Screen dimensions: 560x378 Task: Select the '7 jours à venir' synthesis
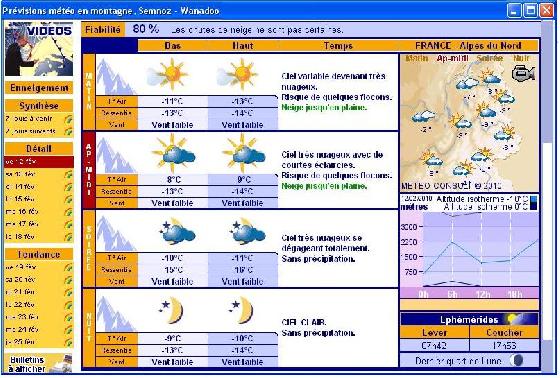[29, 119]
